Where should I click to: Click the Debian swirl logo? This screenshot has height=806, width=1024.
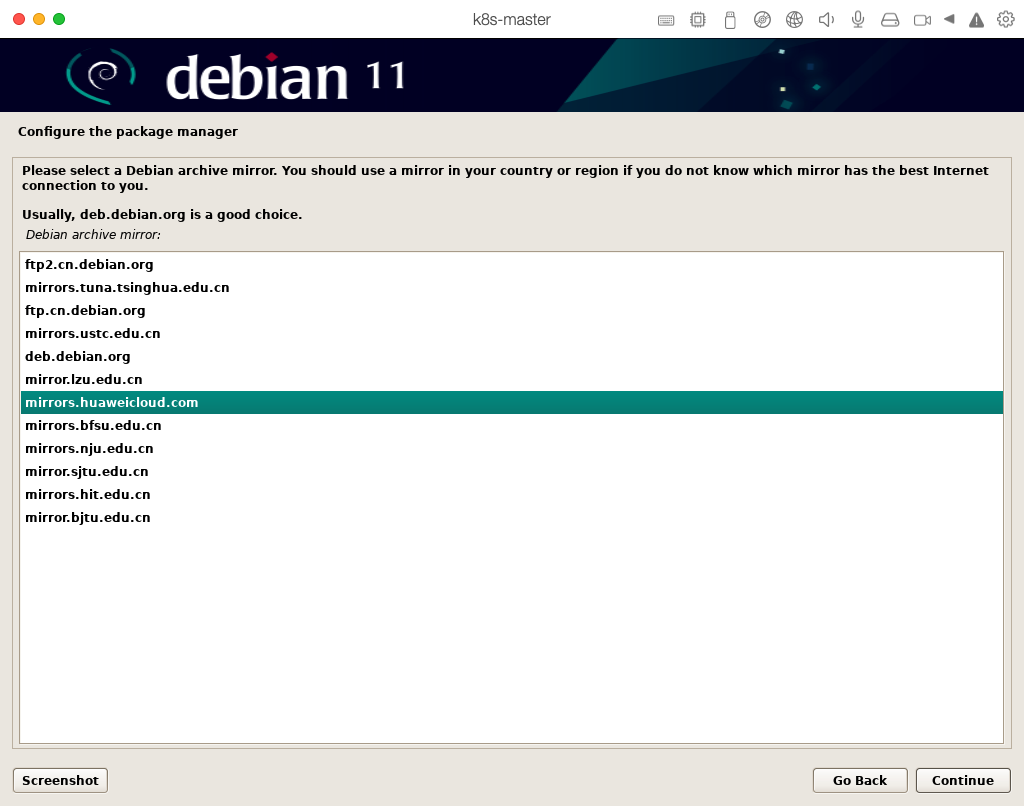(x=101, y=76)
